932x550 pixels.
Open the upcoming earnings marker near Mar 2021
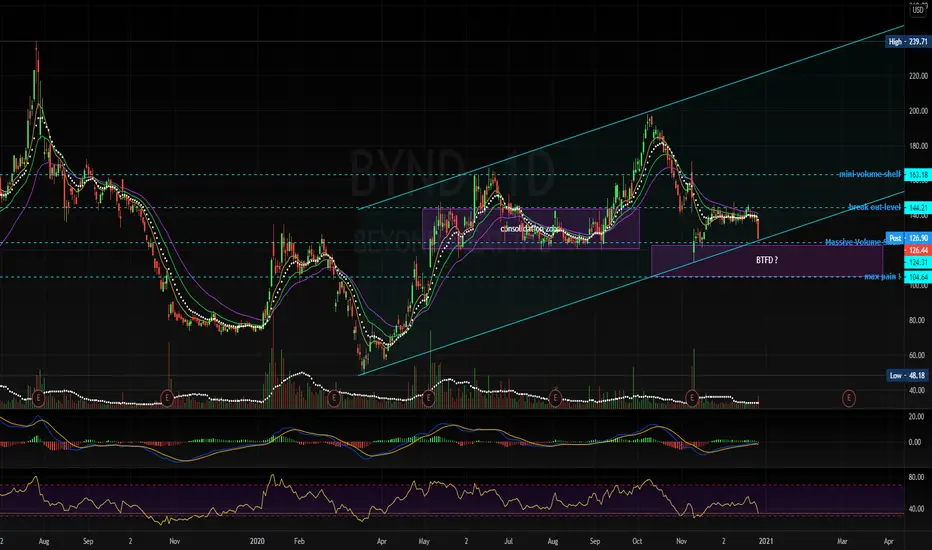coord(849,398)
